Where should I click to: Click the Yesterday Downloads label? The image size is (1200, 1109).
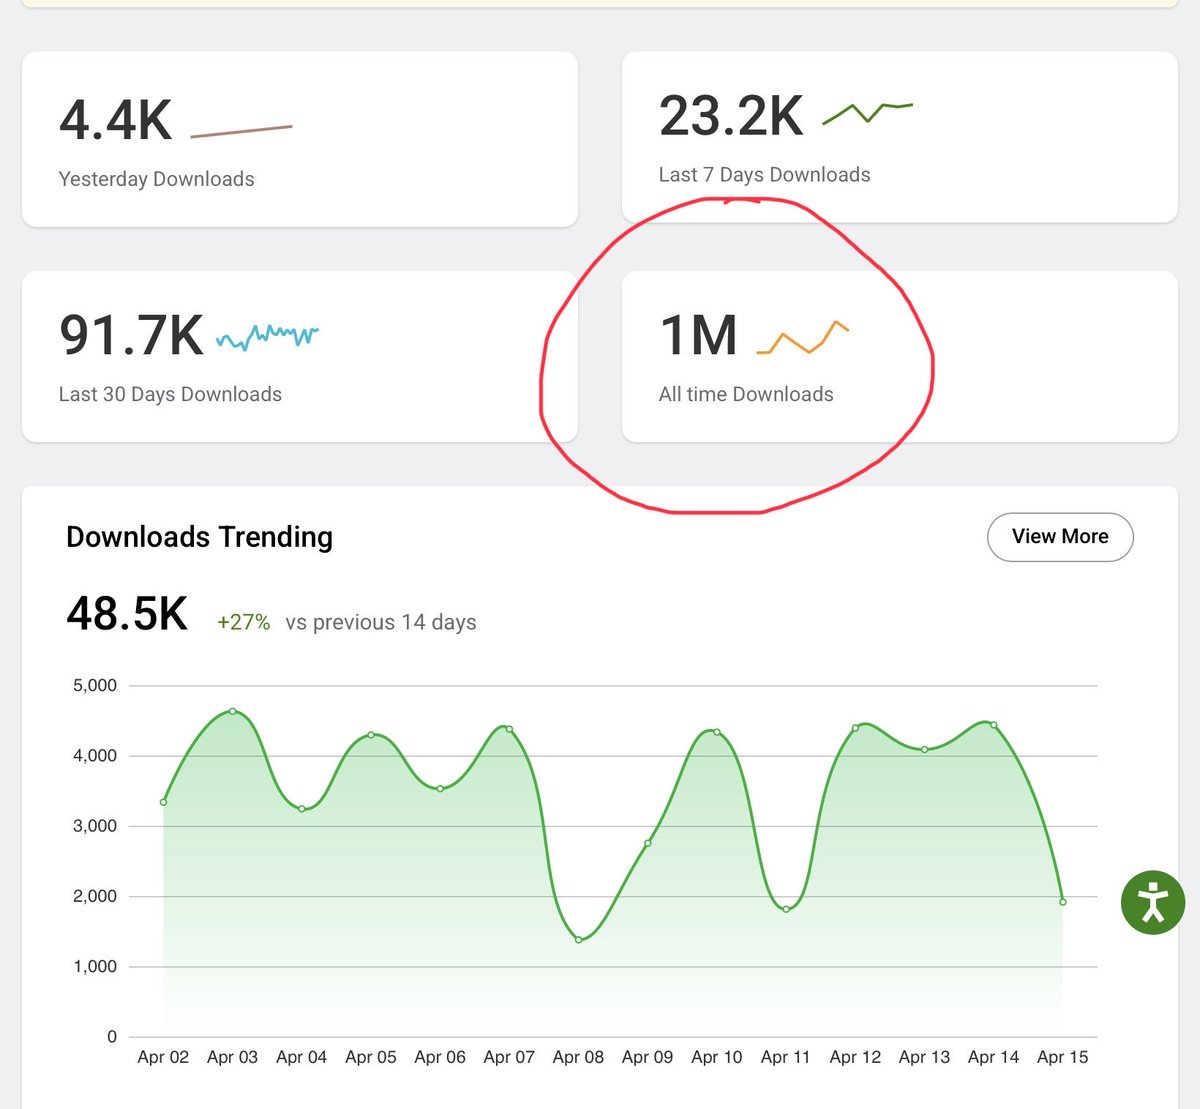(157, 180)
